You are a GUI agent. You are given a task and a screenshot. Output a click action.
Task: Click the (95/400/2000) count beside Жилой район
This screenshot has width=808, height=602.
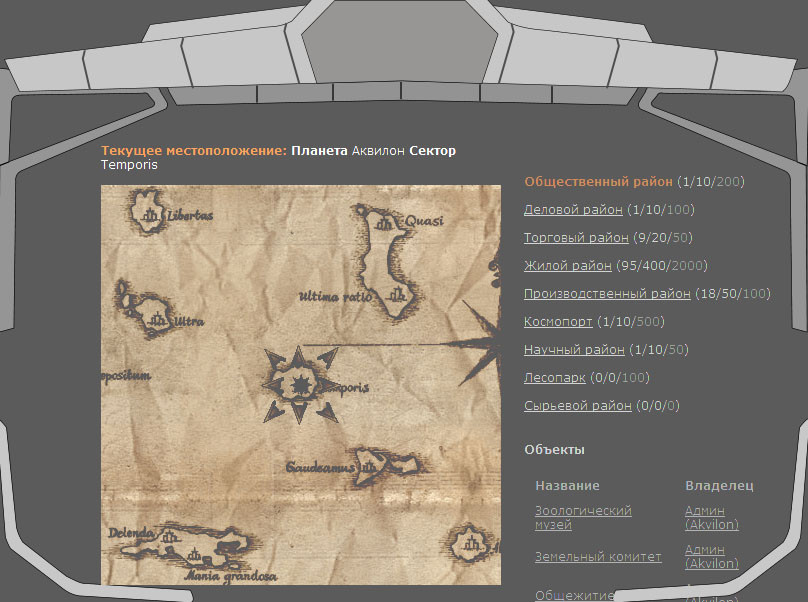(x=662, y=265)
